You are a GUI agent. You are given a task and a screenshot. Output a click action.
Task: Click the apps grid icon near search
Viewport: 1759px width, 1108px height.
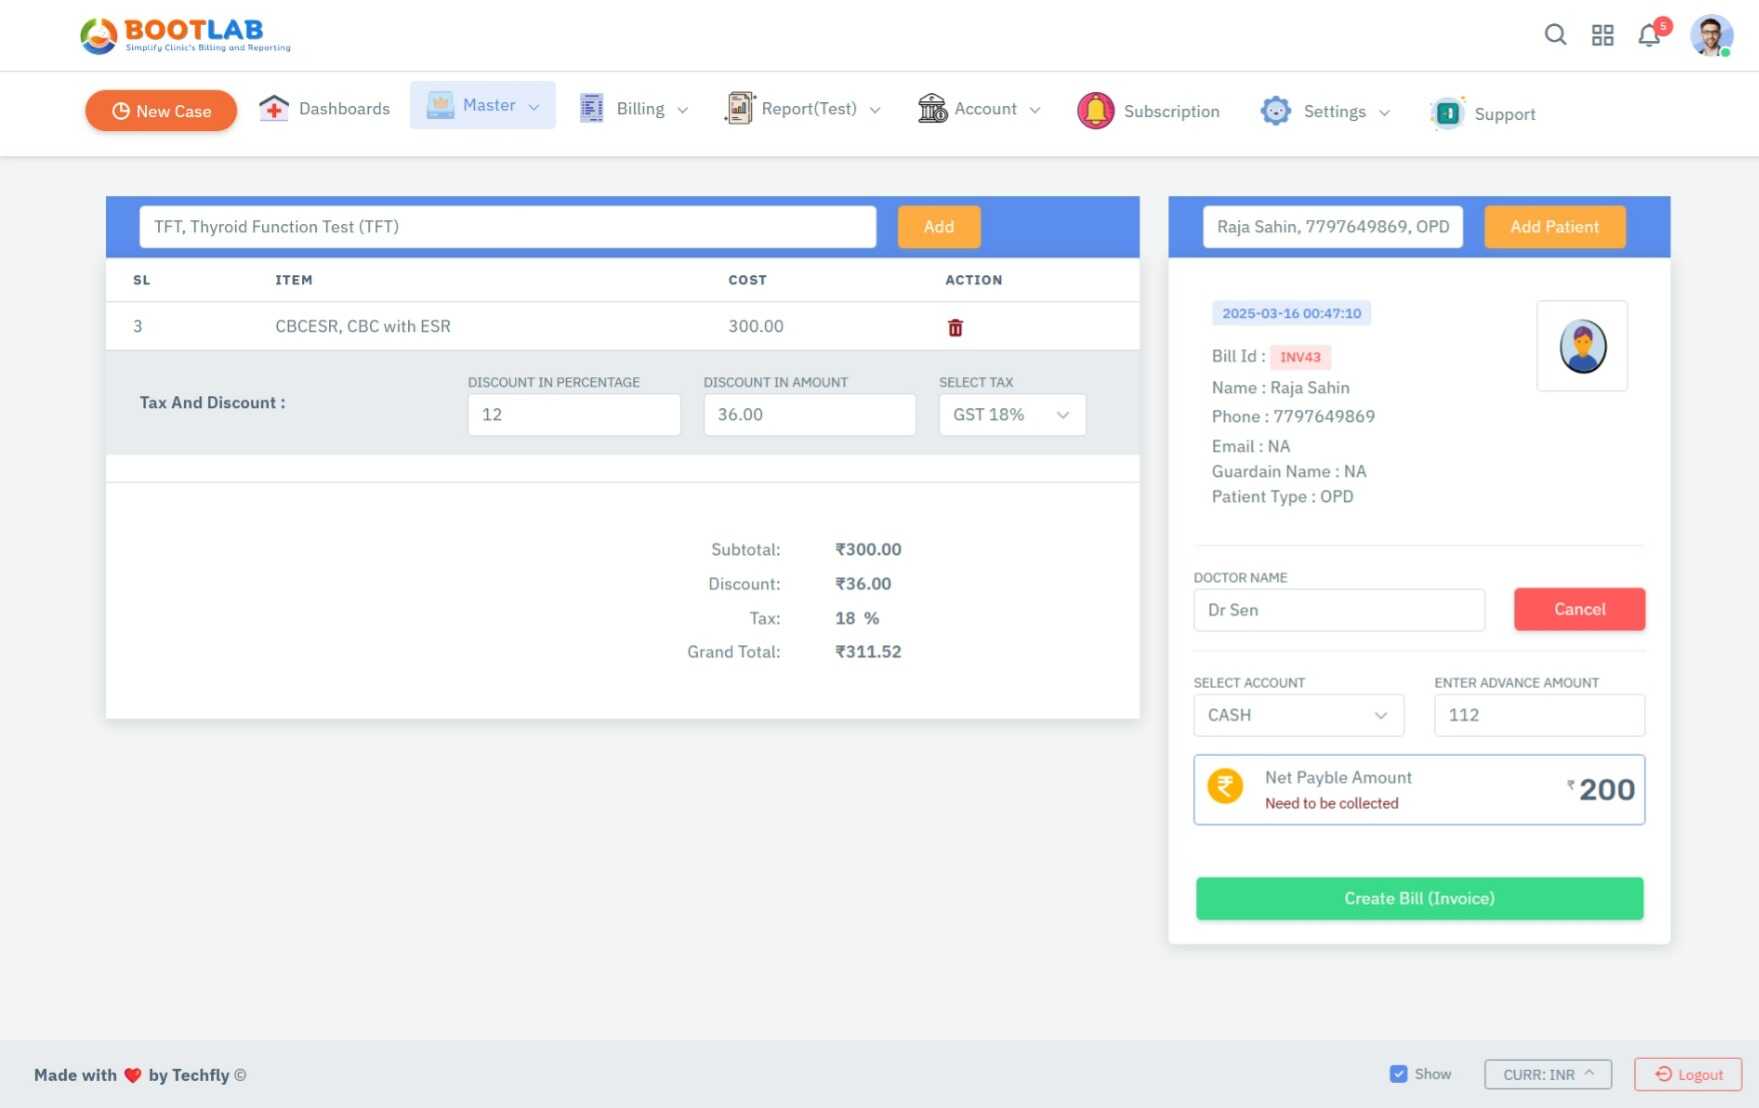pyautogui.click(x=1602, y=35)
